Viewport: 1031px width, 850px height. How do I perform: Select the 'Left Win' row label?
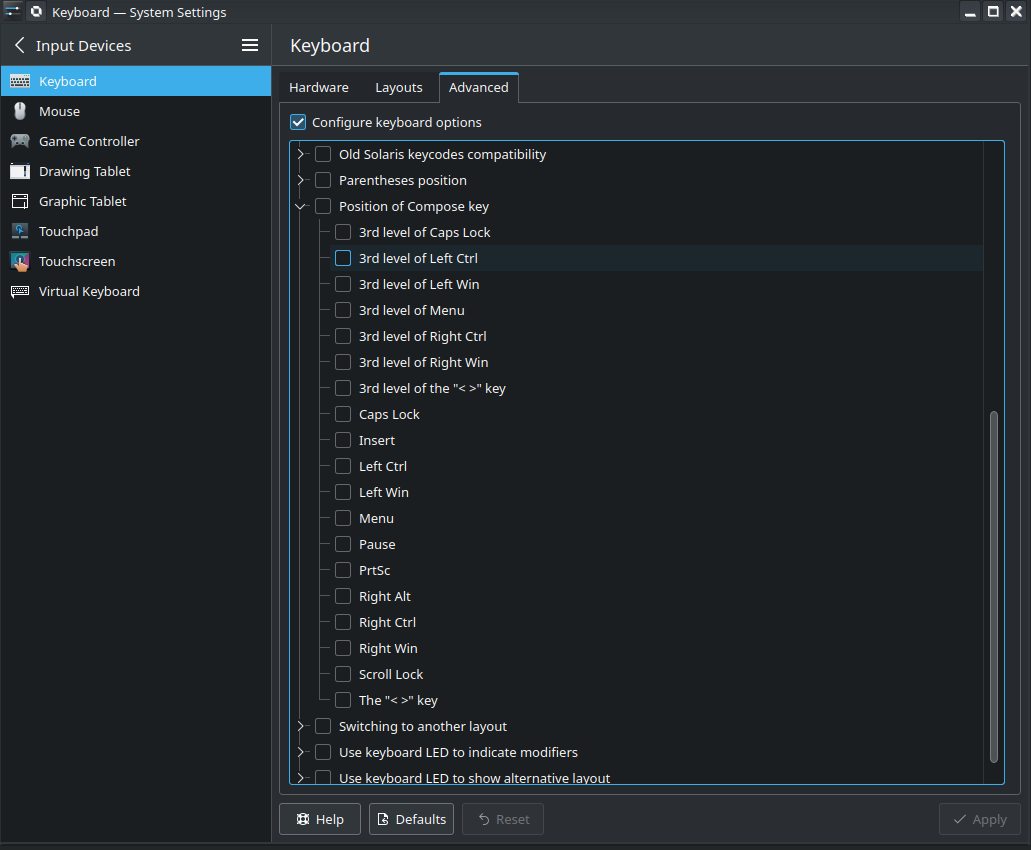(383, 492)
